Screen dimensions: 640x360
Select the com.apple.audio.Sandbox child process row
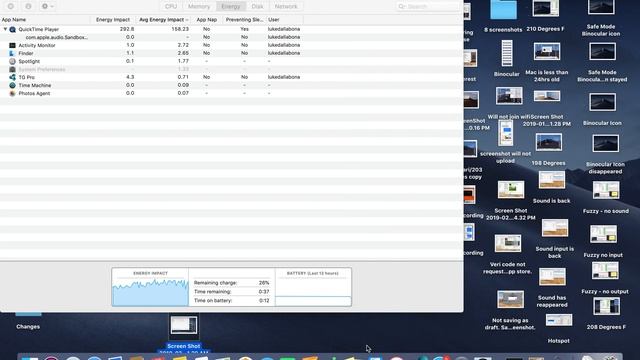coord(231,37)
